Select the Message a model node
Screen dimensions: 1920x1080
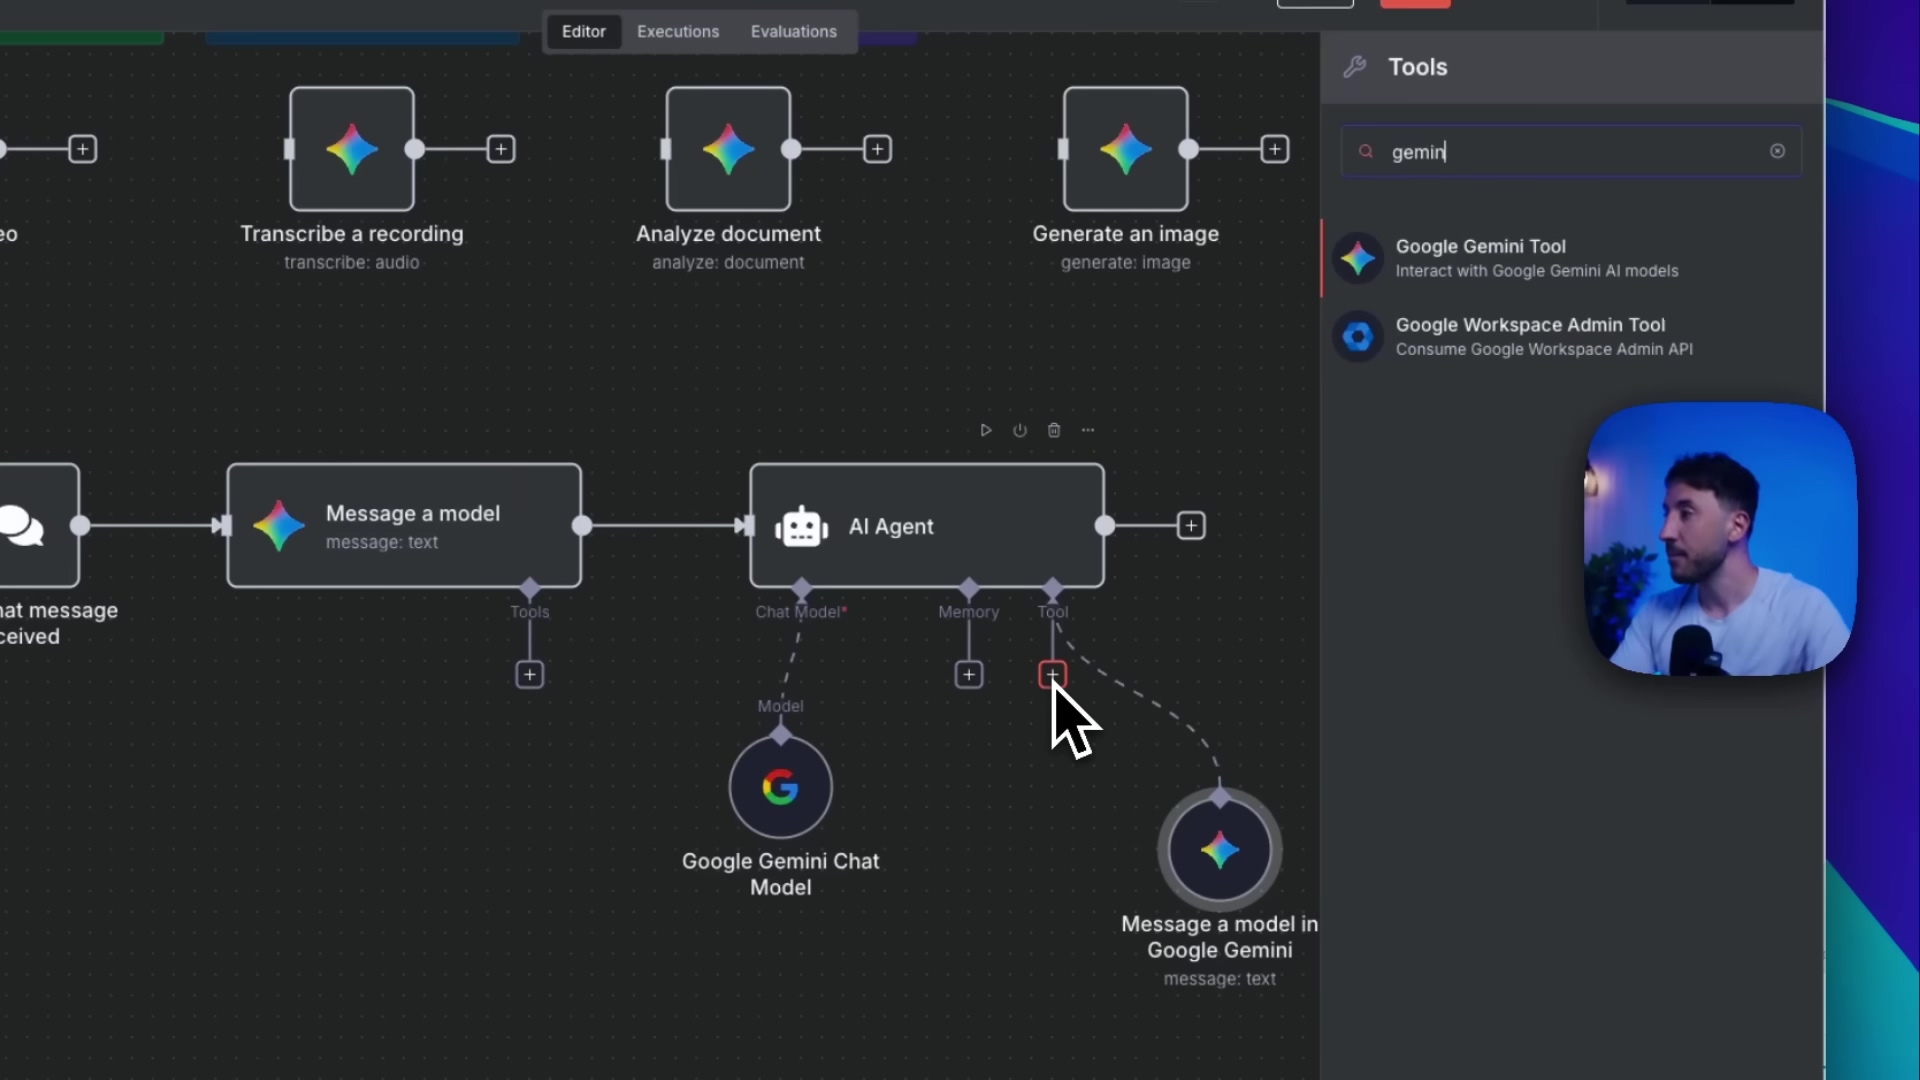pos(404,525)
